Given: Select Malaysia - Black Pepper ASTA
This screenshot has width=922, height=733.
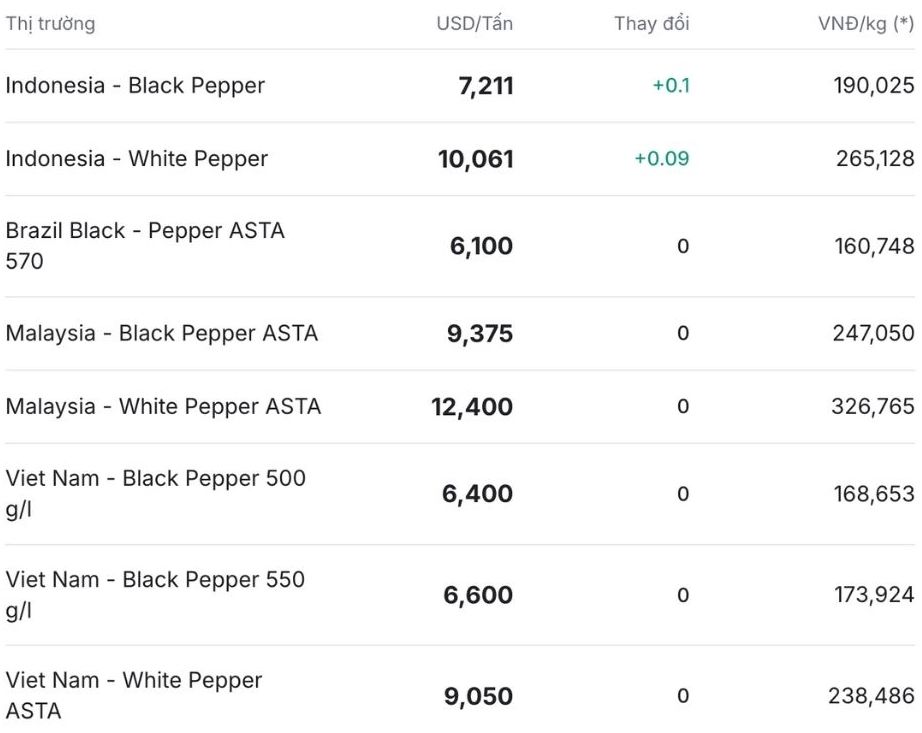Looking at the screenshot, I should point(162,333).
